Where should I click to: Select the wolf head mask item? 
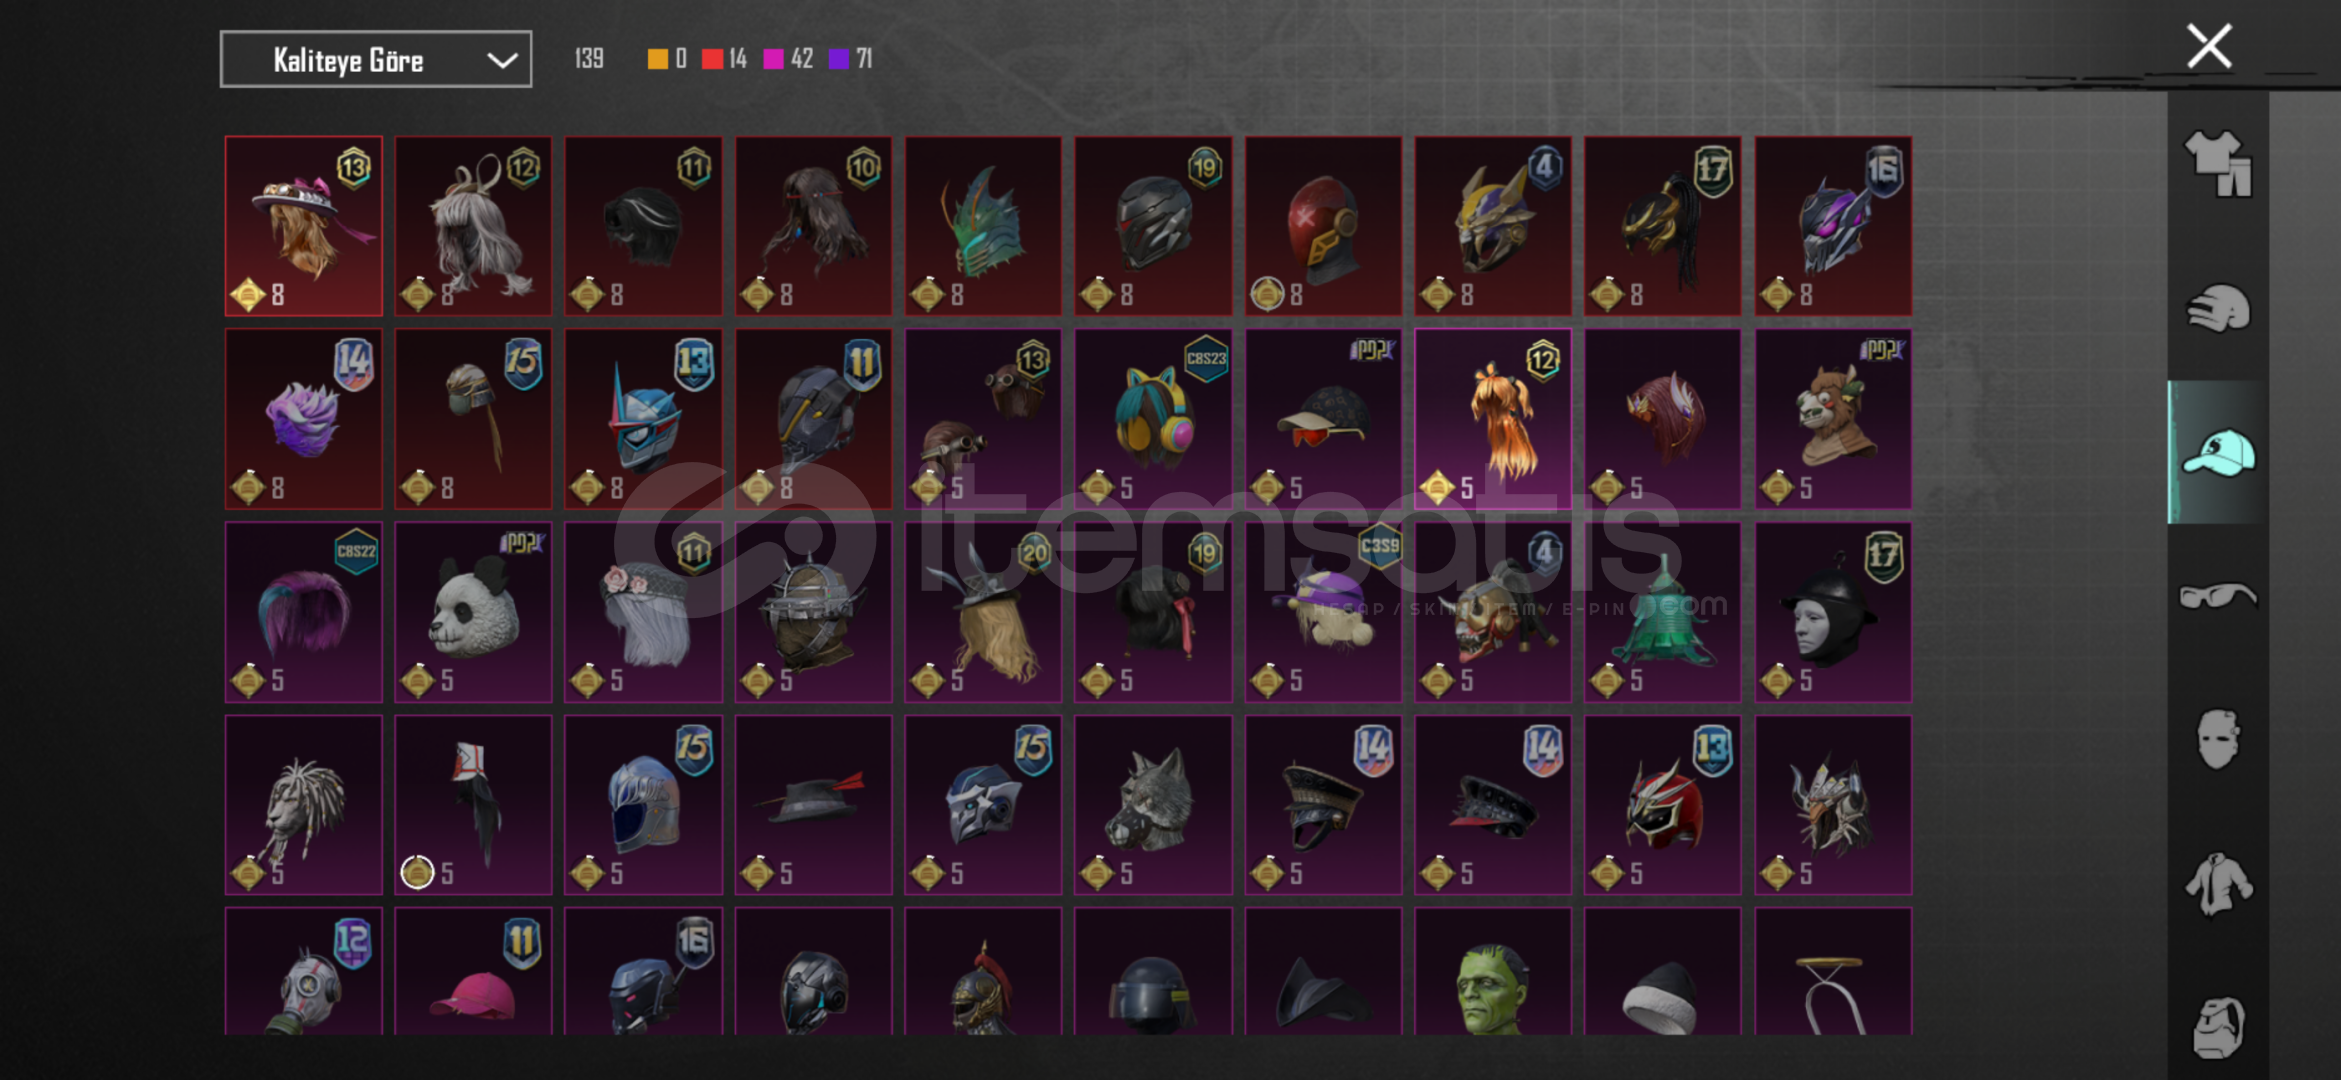[1153, 805]
